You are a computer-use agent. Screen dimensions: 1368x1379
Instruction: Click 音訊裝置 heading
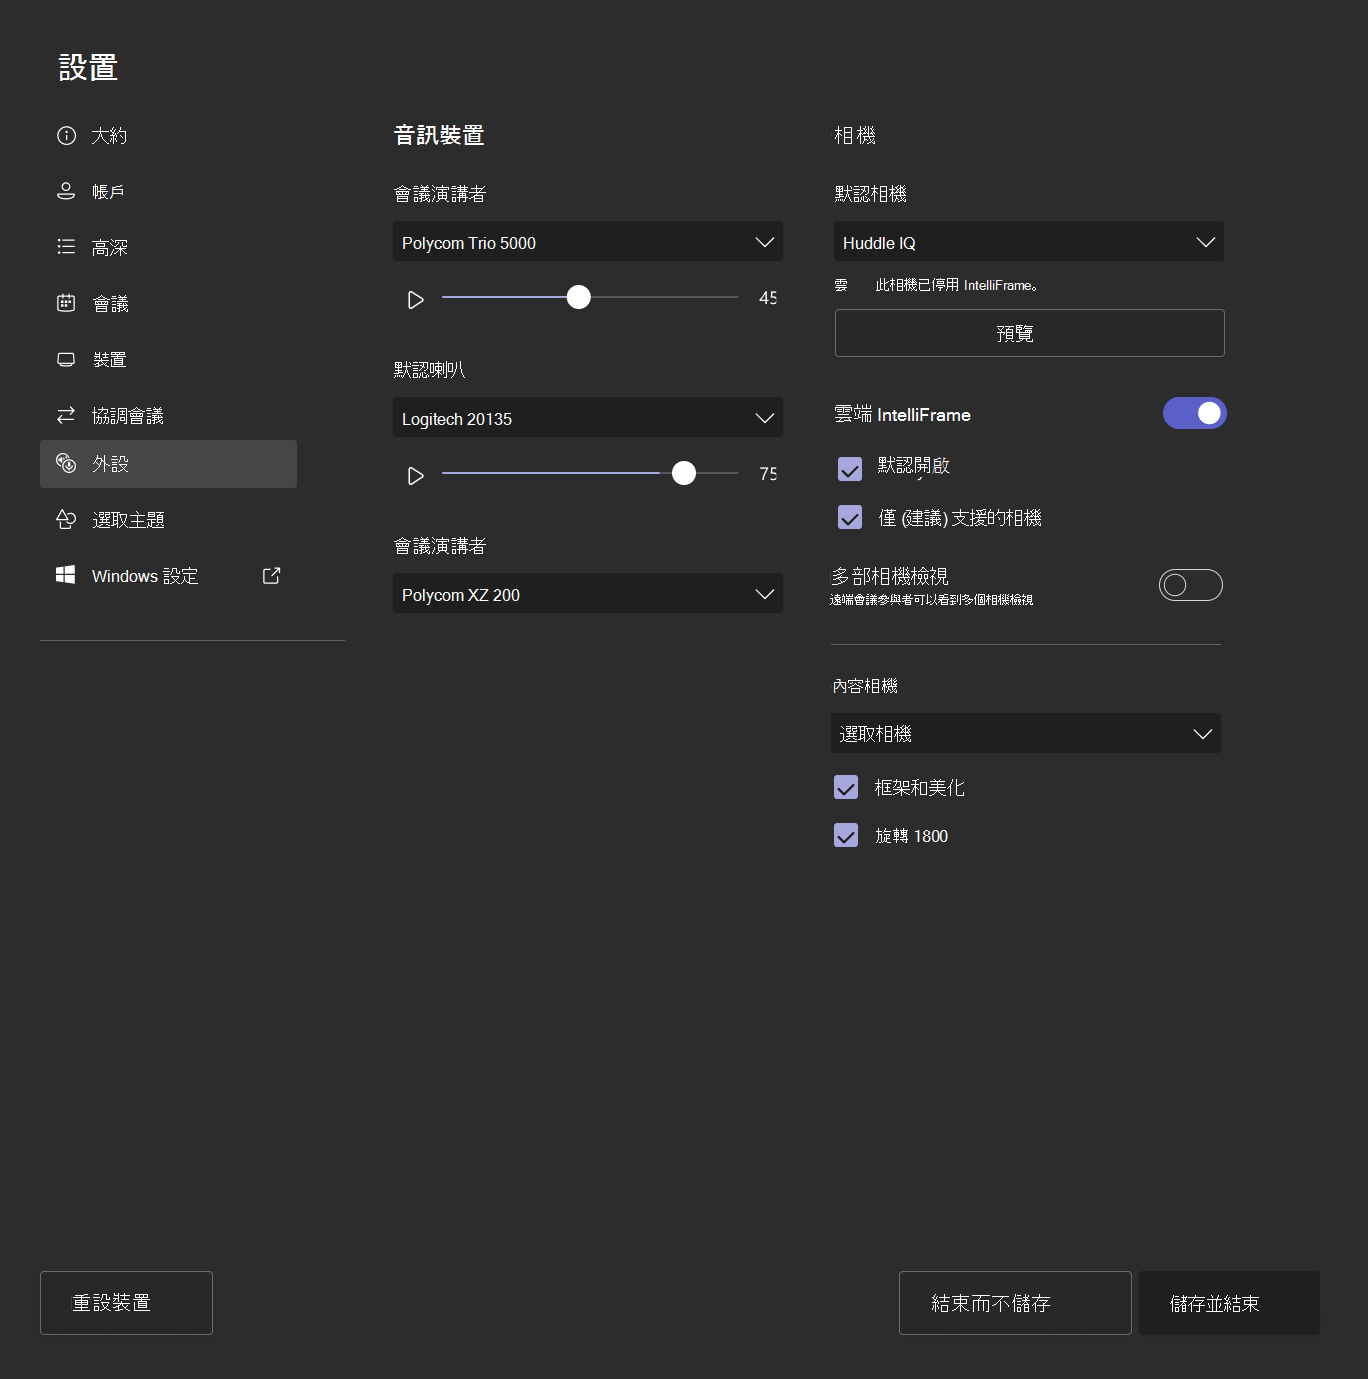pyautogui.click(x=439, y=136)
